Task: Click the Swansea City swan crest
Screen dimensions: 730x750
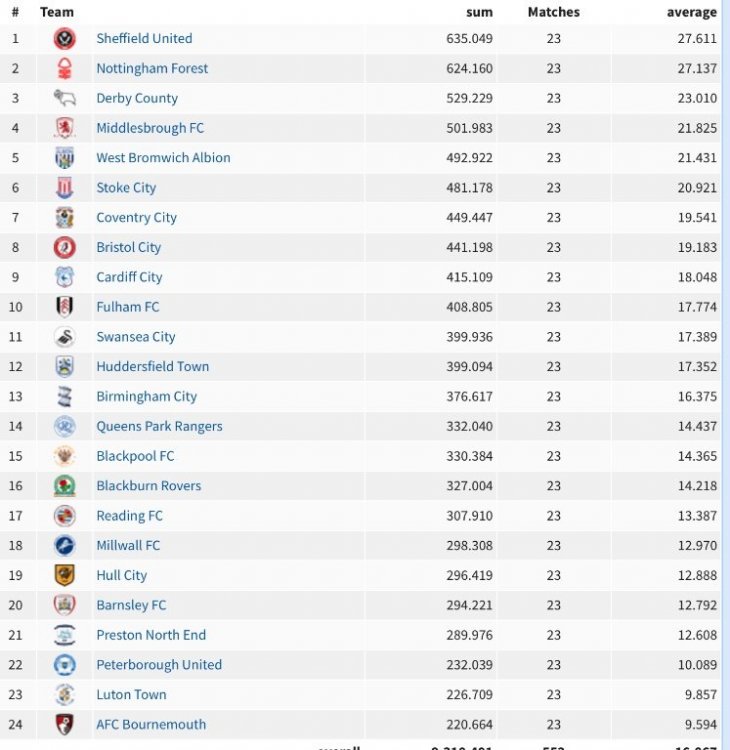Action: point(64,337)
